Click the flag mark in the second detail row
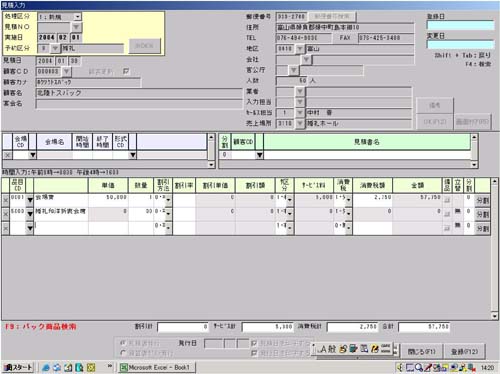500x374 pixels. tap(458, 211)
